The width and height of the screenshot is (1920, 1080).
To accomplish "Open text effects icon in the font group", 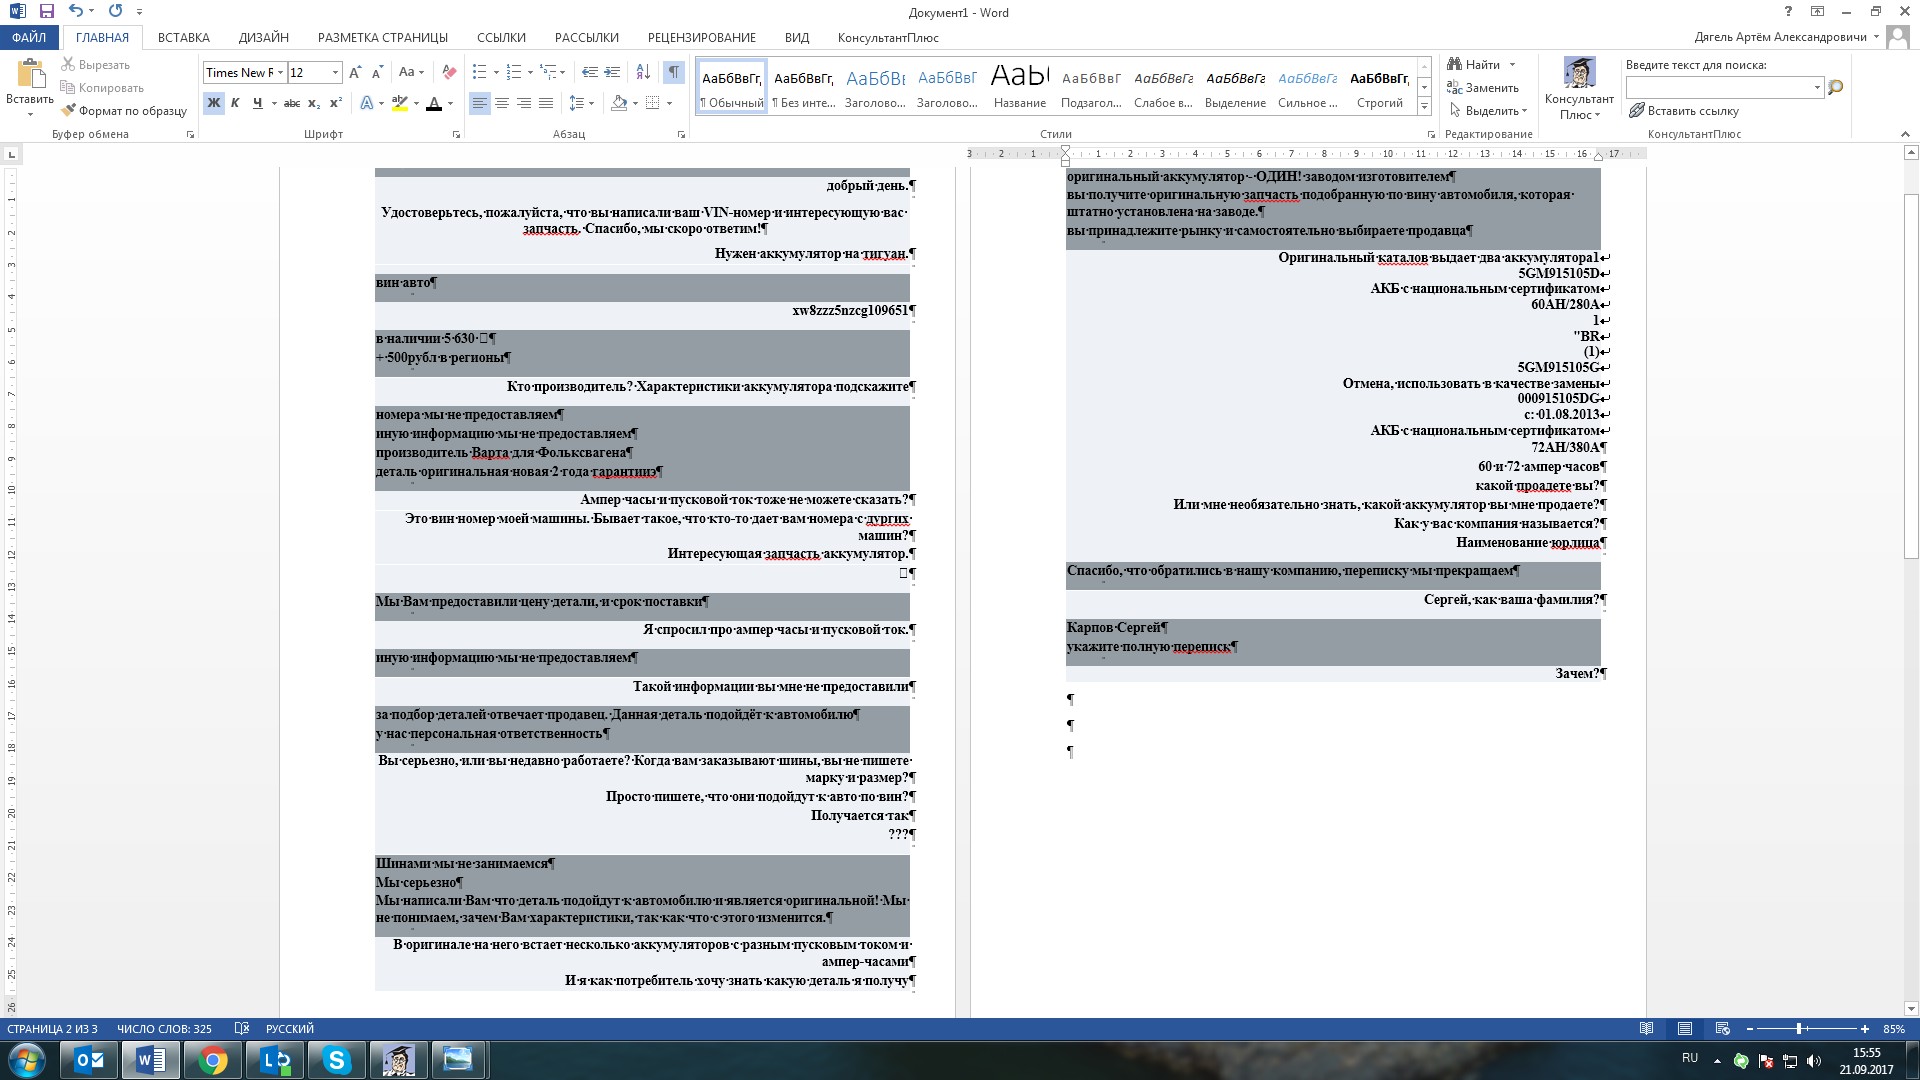I will (367, 103).
